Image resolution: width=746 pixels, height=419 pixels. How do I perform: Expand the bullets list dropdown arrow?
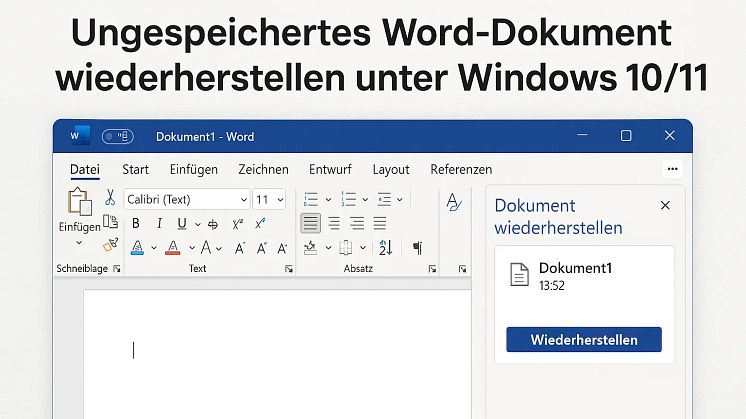(x=328, y=199)
